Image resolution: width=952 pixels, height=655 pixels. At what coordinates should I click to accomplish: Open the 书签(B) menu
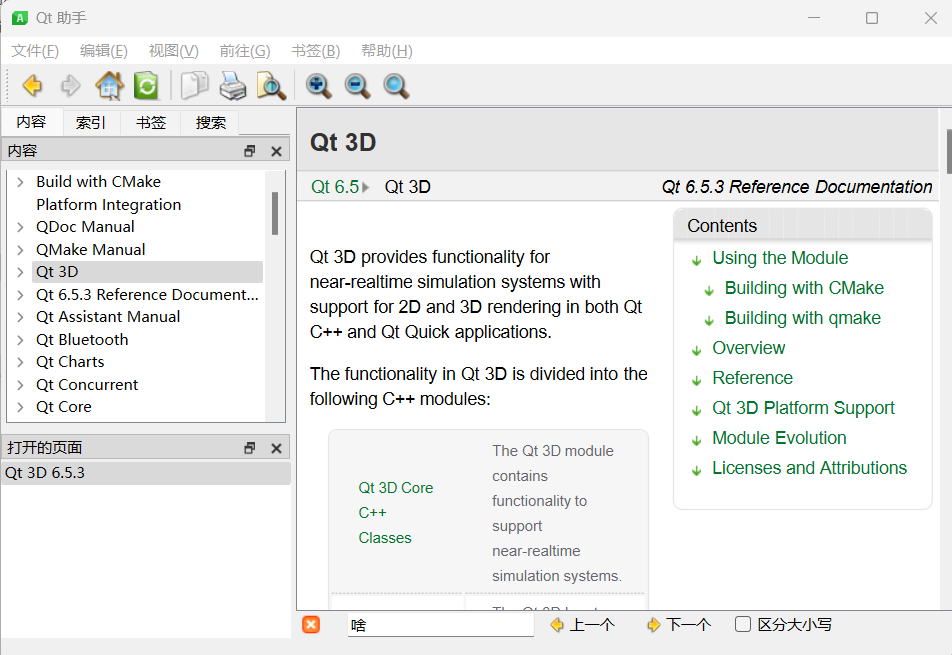(x=316, y=51)
